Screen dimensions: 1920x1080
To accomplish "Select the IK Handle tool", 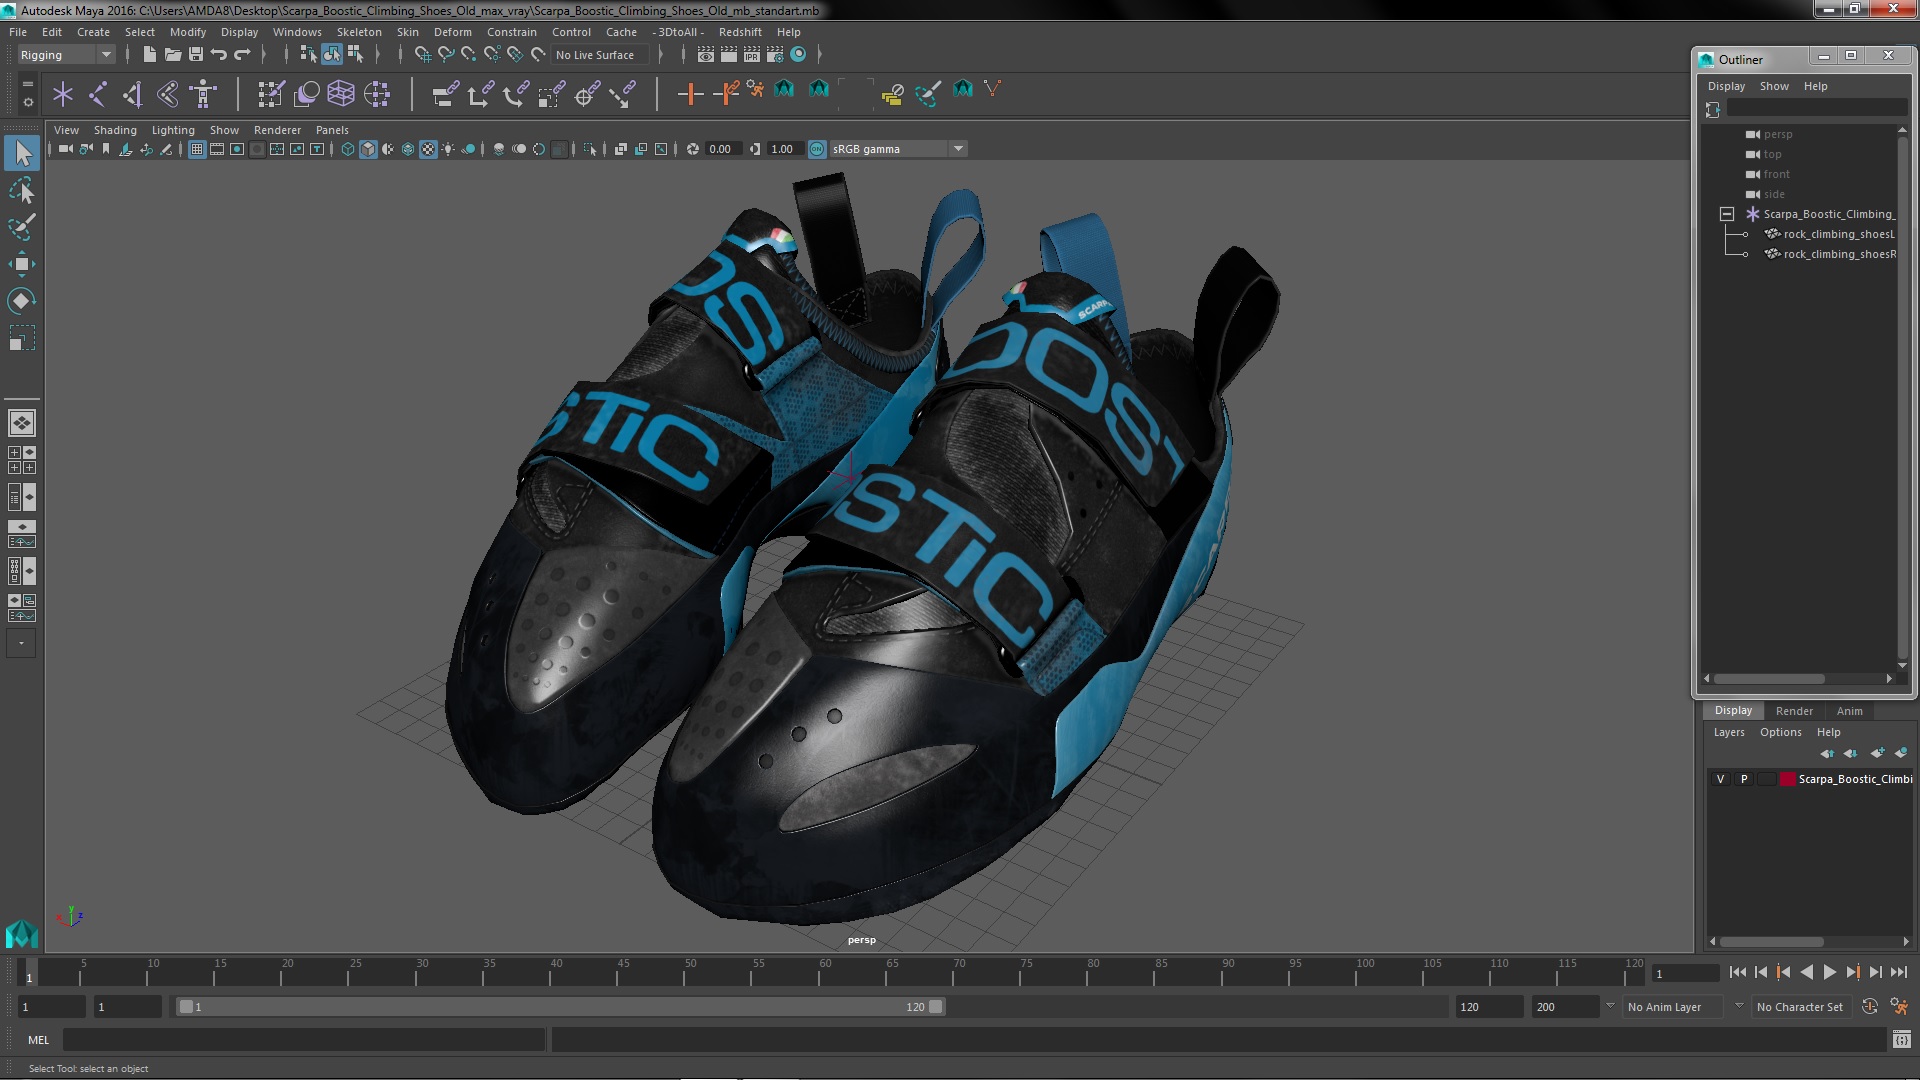I will pos(132,94).
